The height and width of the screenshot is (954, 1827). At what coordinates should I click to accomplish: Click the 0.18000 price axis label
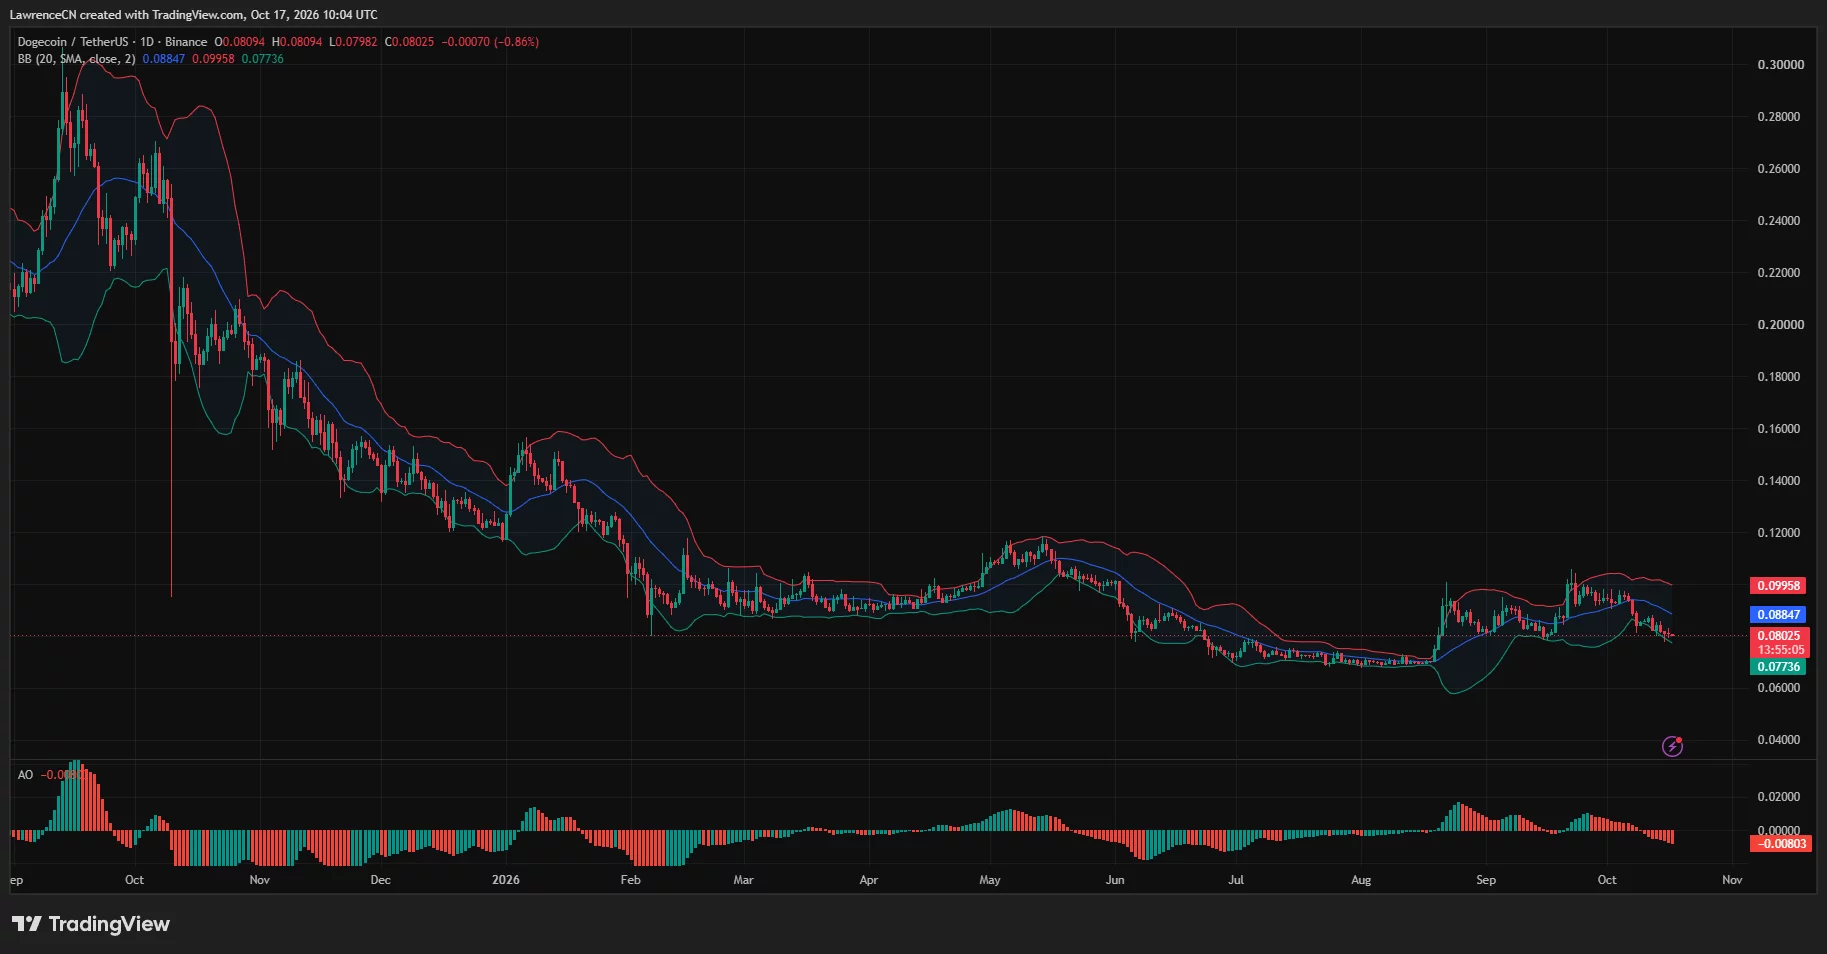[1780, 377]
